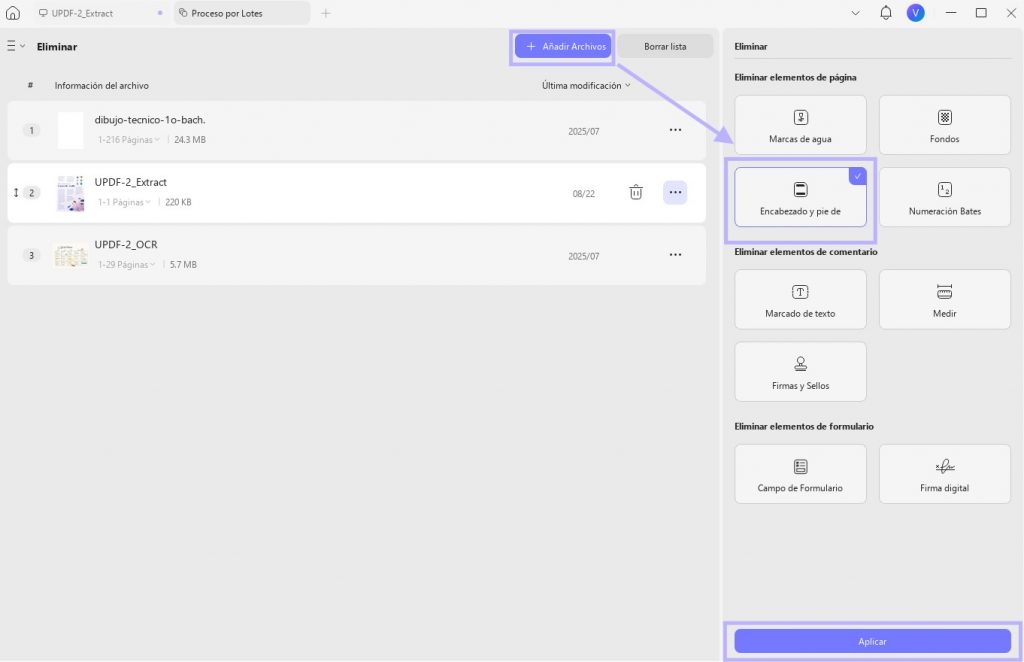Switch to the UPDF-2_Extract tab
Image resolution: width=1024 pixels, height=662 pixels.
(x=82, y=13)
